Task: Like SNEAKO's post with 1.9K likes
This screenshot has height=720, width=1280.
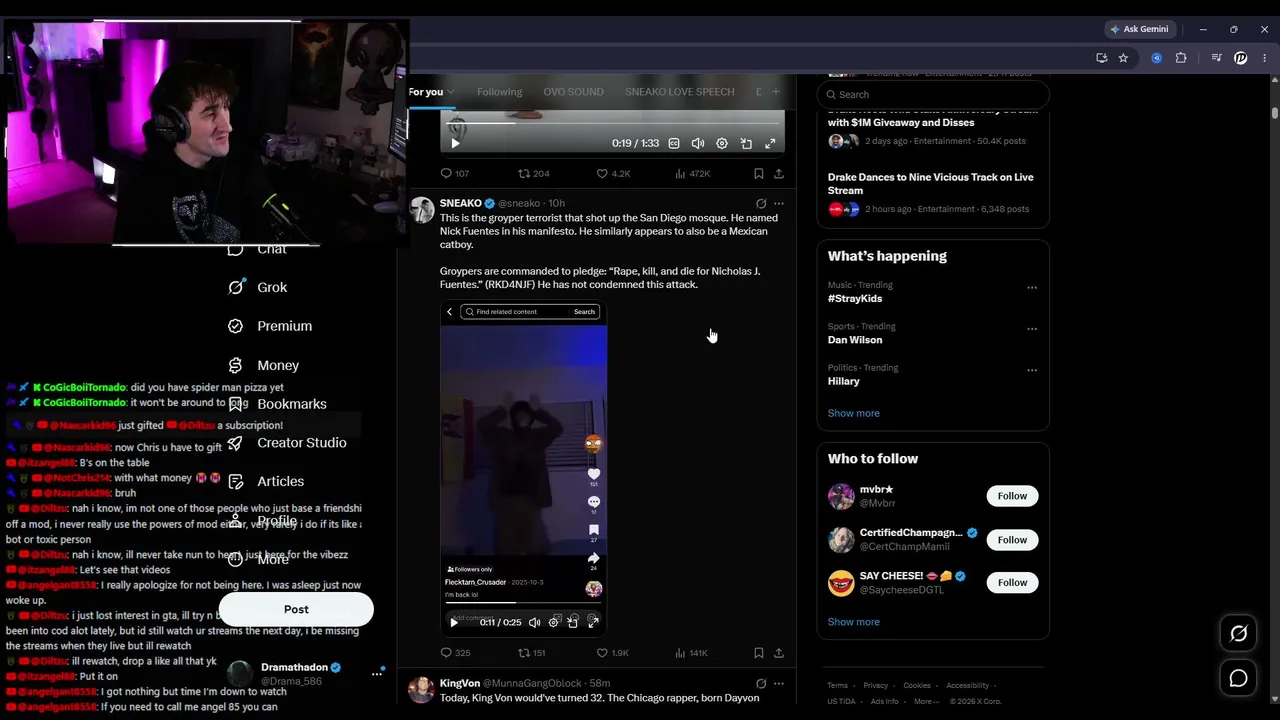Action: pyautogui.click(x=615, y=653)
